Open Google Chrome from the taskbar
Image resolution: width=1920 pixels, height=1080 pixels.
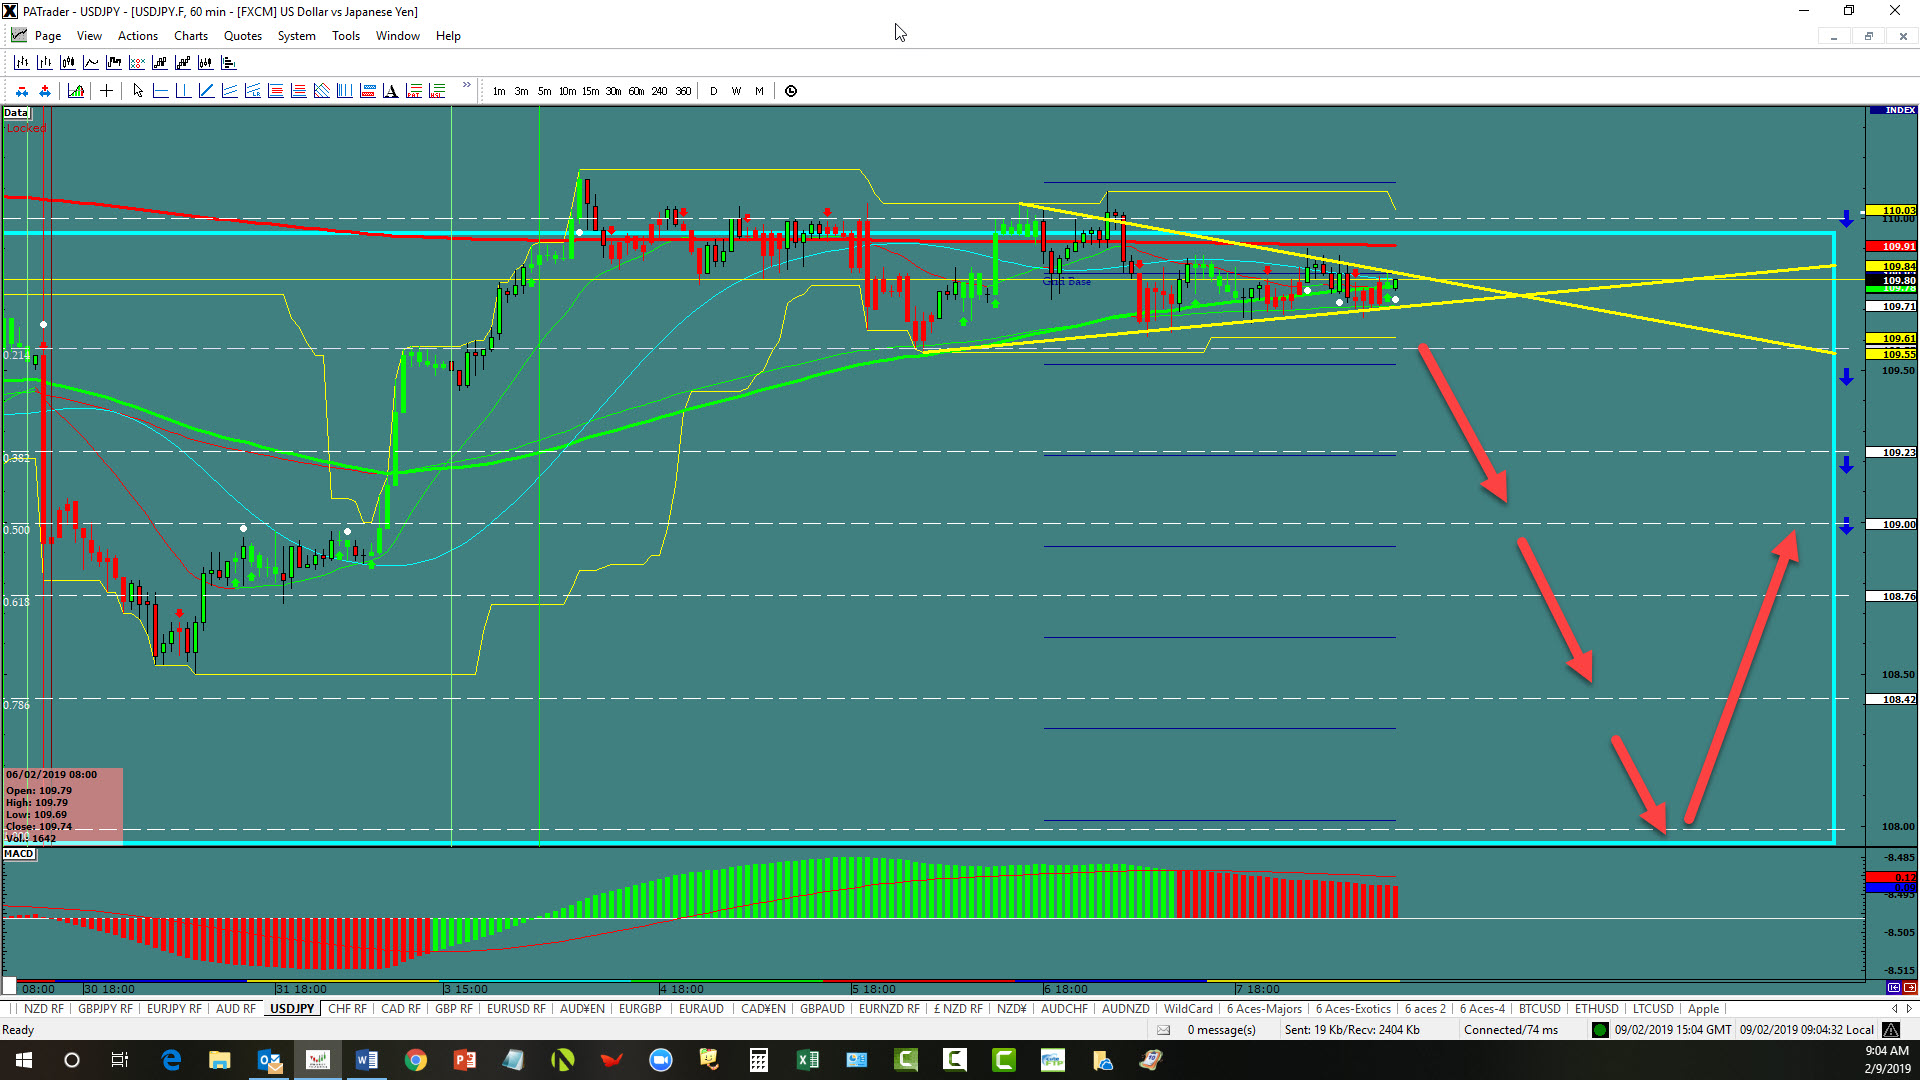click(416, 1060)
